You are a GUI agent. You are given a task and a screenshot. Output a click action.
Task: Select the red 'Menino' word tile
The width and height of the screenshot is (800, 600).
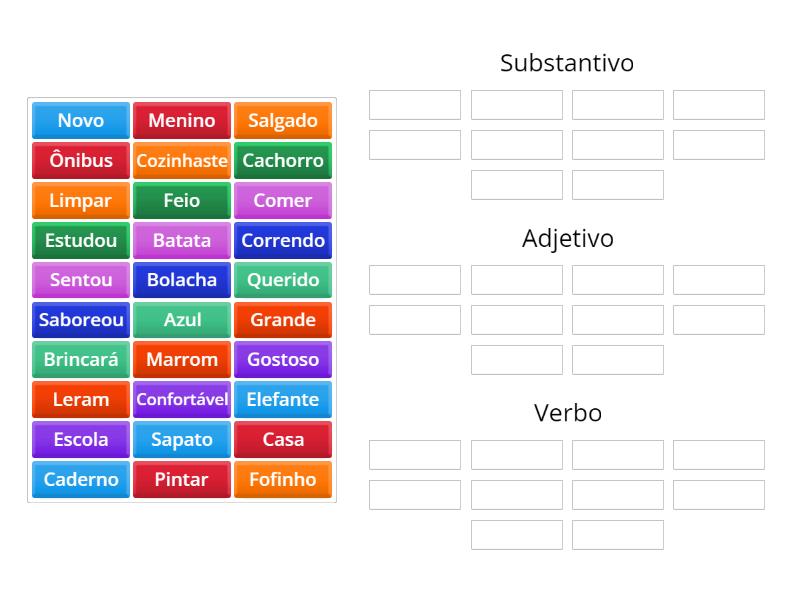(182, 121)
